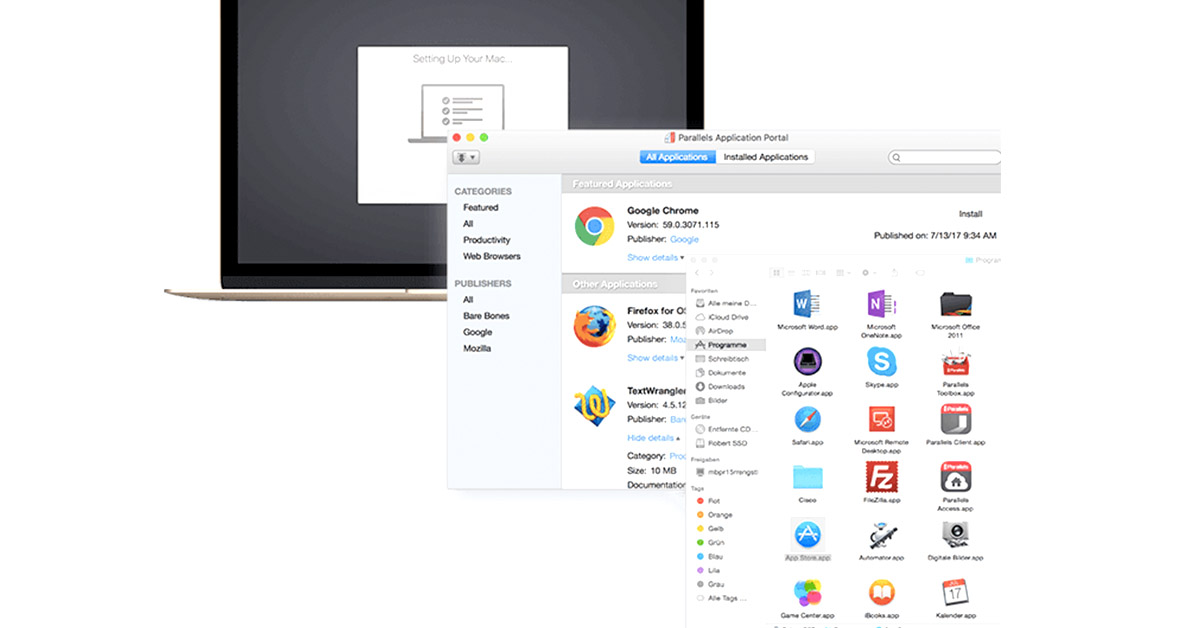
Task: Open iBooks.app in Finder
Action: 882,592
